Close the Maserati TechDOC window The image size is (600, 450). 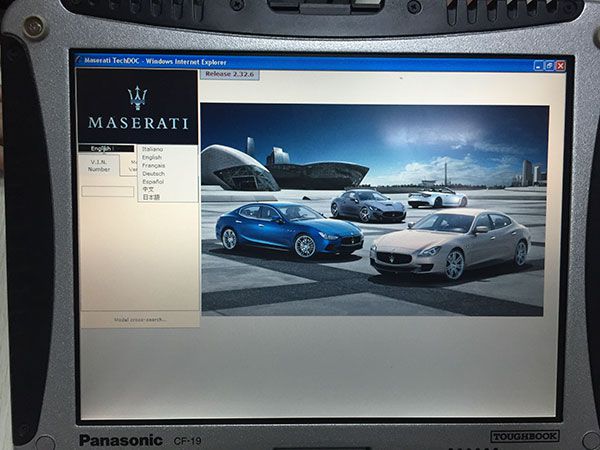pyautogui.click(x=561, y=66)
